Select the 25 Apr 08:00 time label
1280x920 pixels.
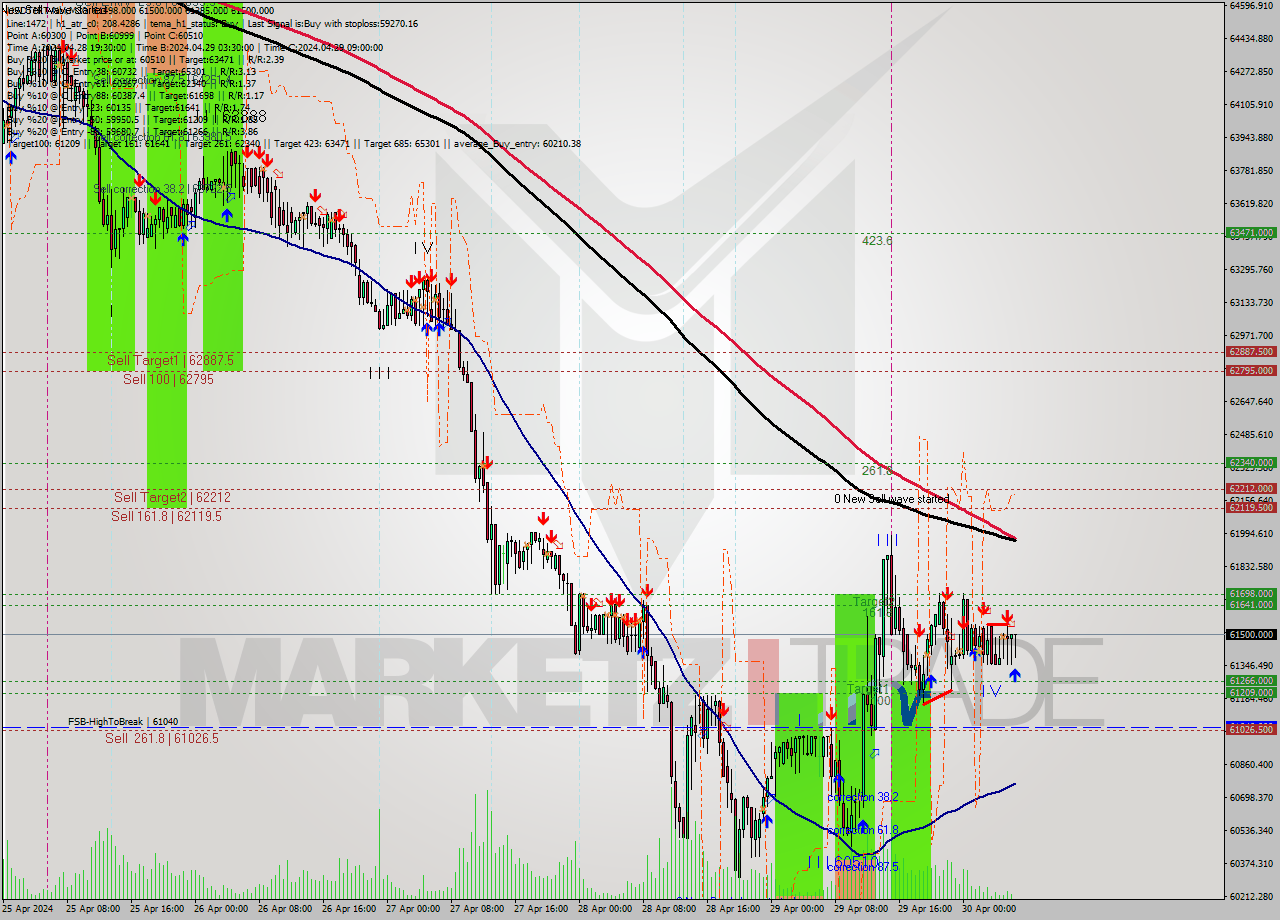pyautogui.click(x=91, y=909)
